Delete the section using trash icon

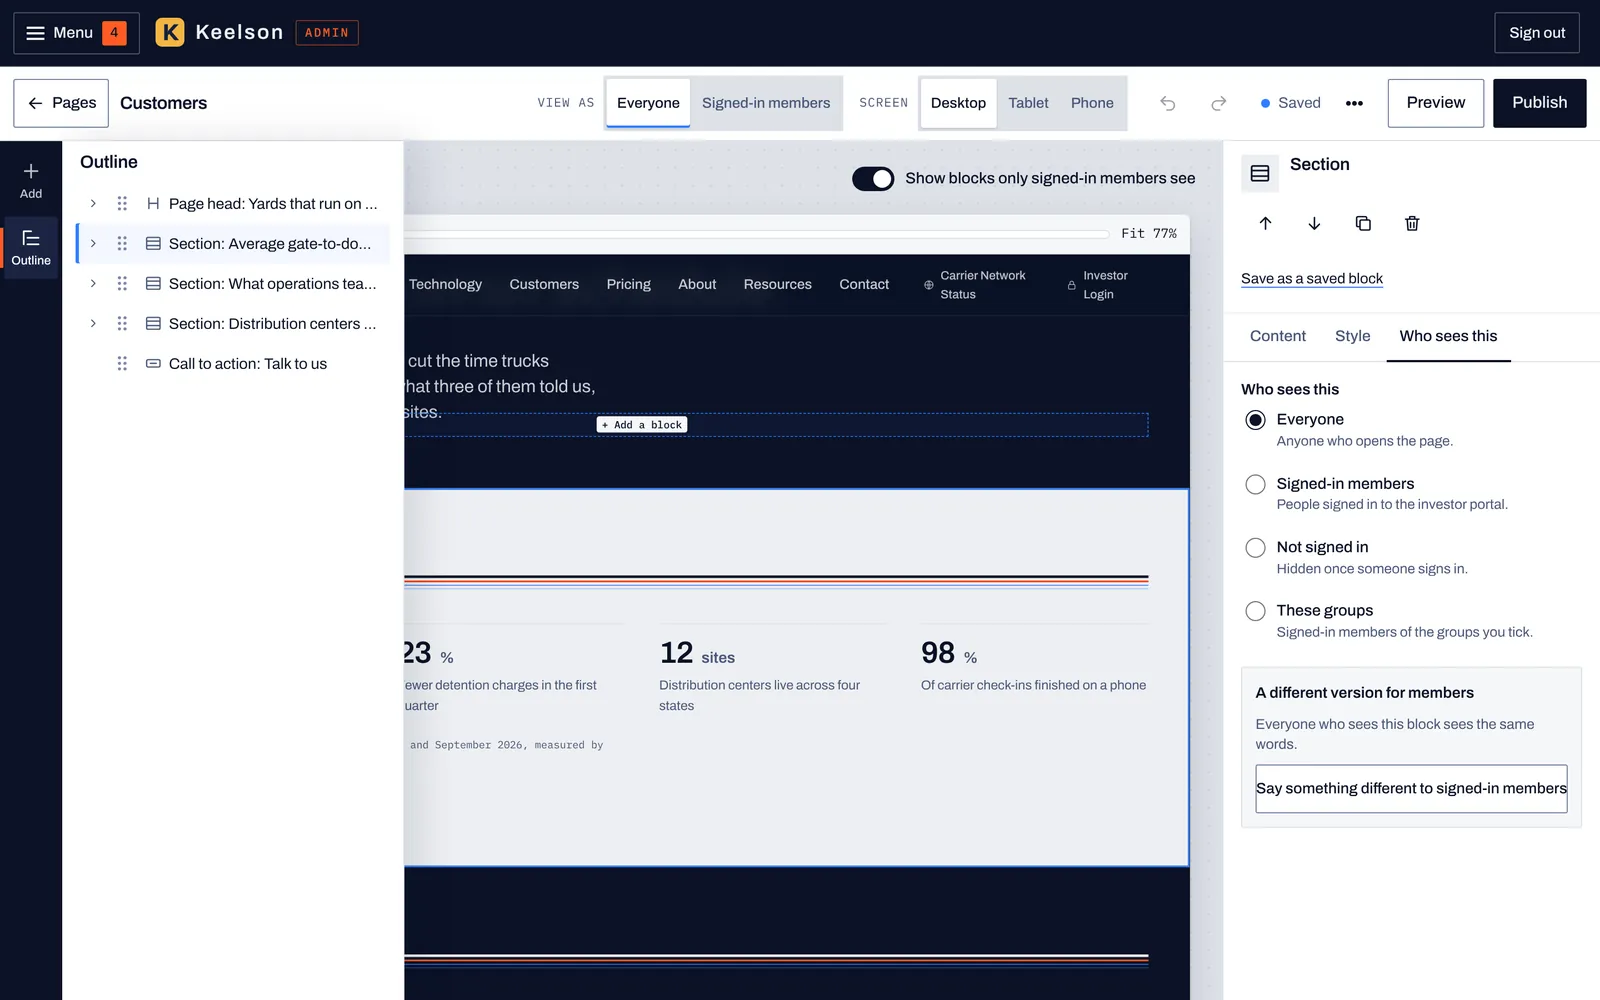[1412, 223]
